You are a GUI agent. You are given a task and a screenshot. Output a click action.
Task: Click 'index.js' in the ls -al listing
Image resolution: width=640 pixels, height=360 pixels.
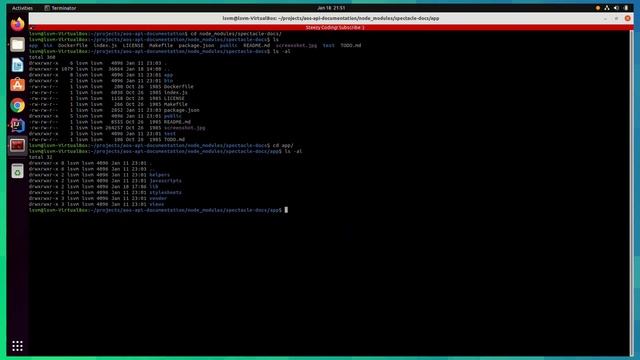click(176, 93)
